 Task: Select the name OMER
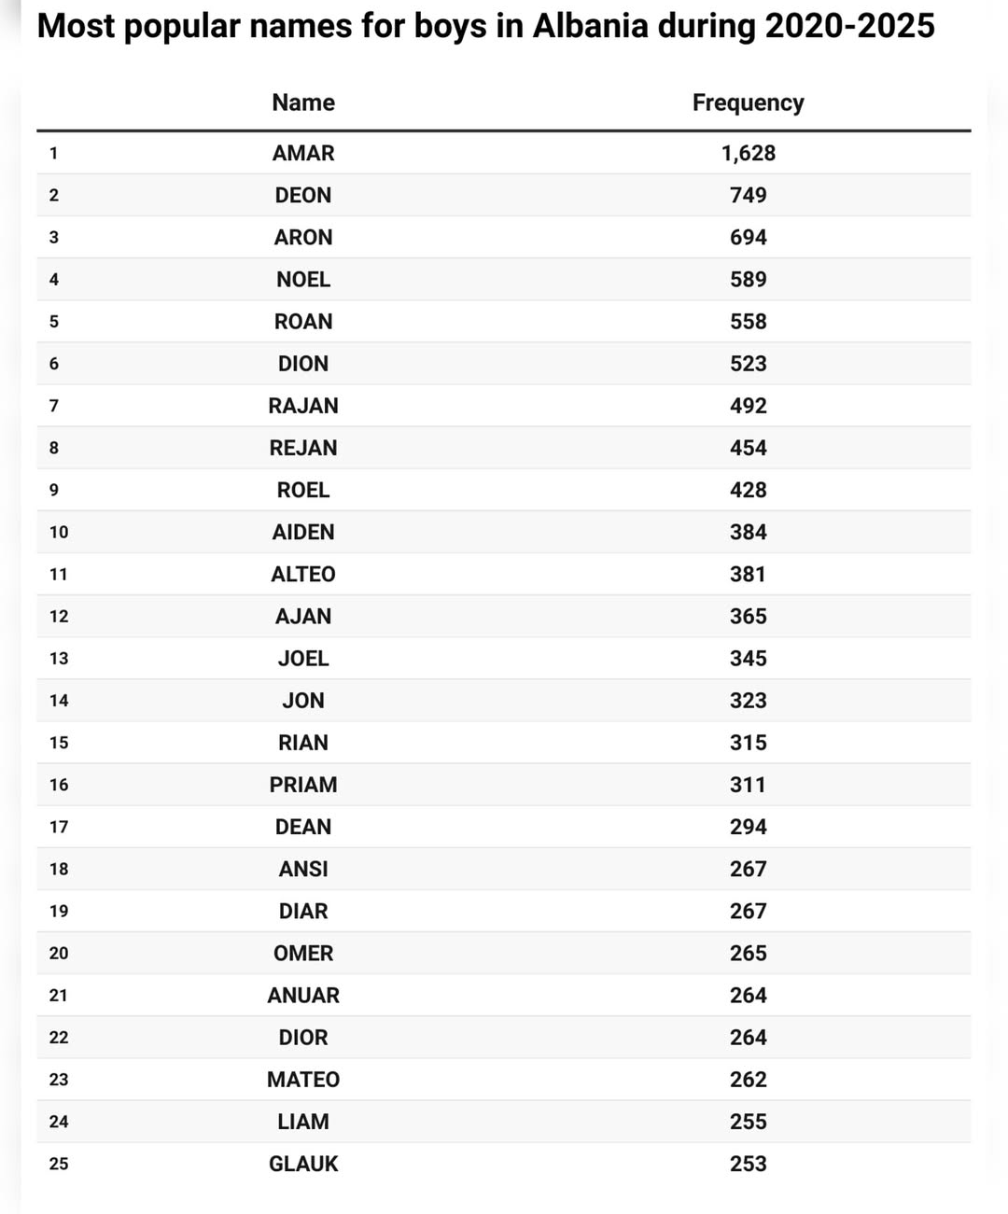(303, 953)
